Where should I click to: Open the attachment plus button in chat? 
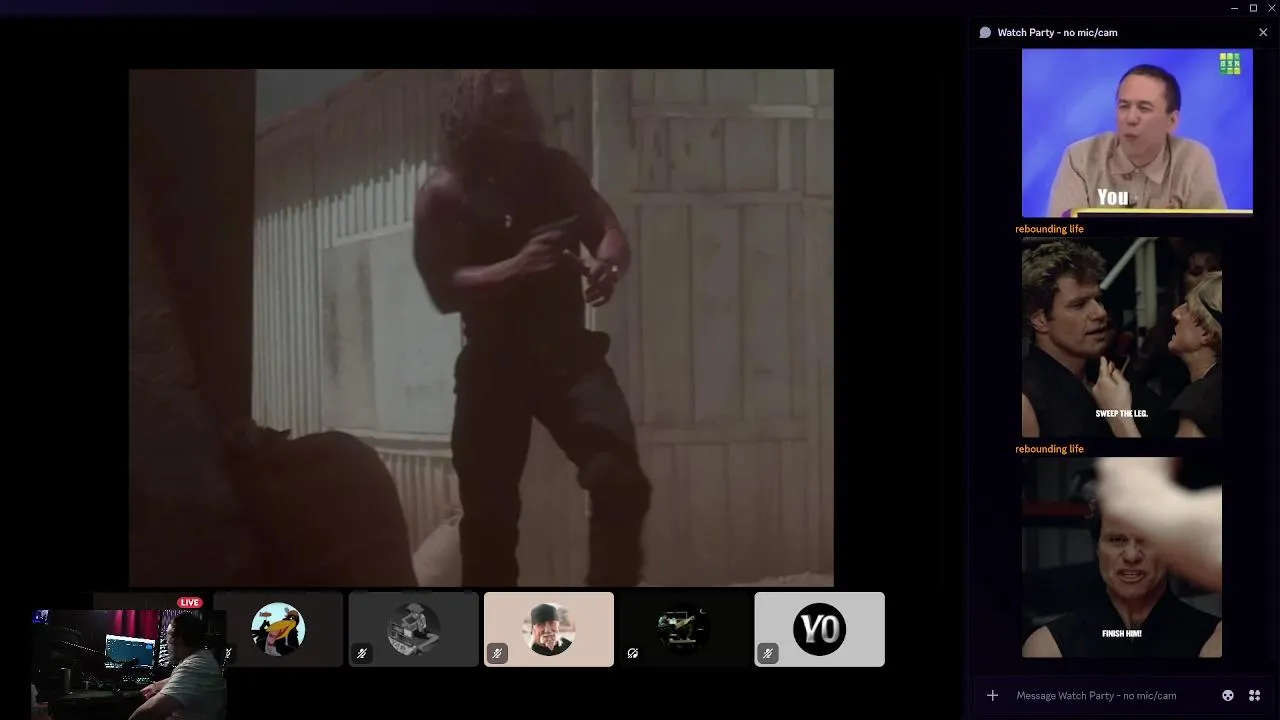tap(992, 695)
